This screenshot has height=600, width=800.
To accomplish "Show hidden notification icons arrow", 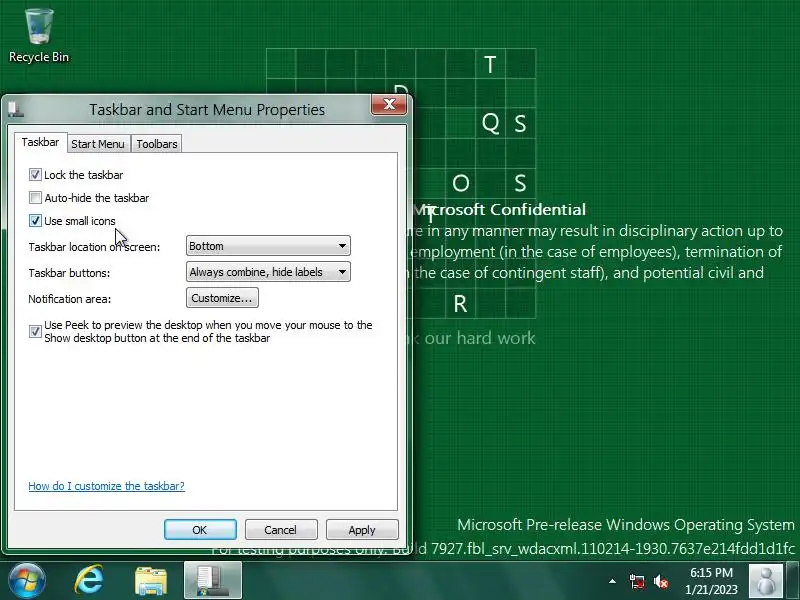I will [x=612, y=581].
